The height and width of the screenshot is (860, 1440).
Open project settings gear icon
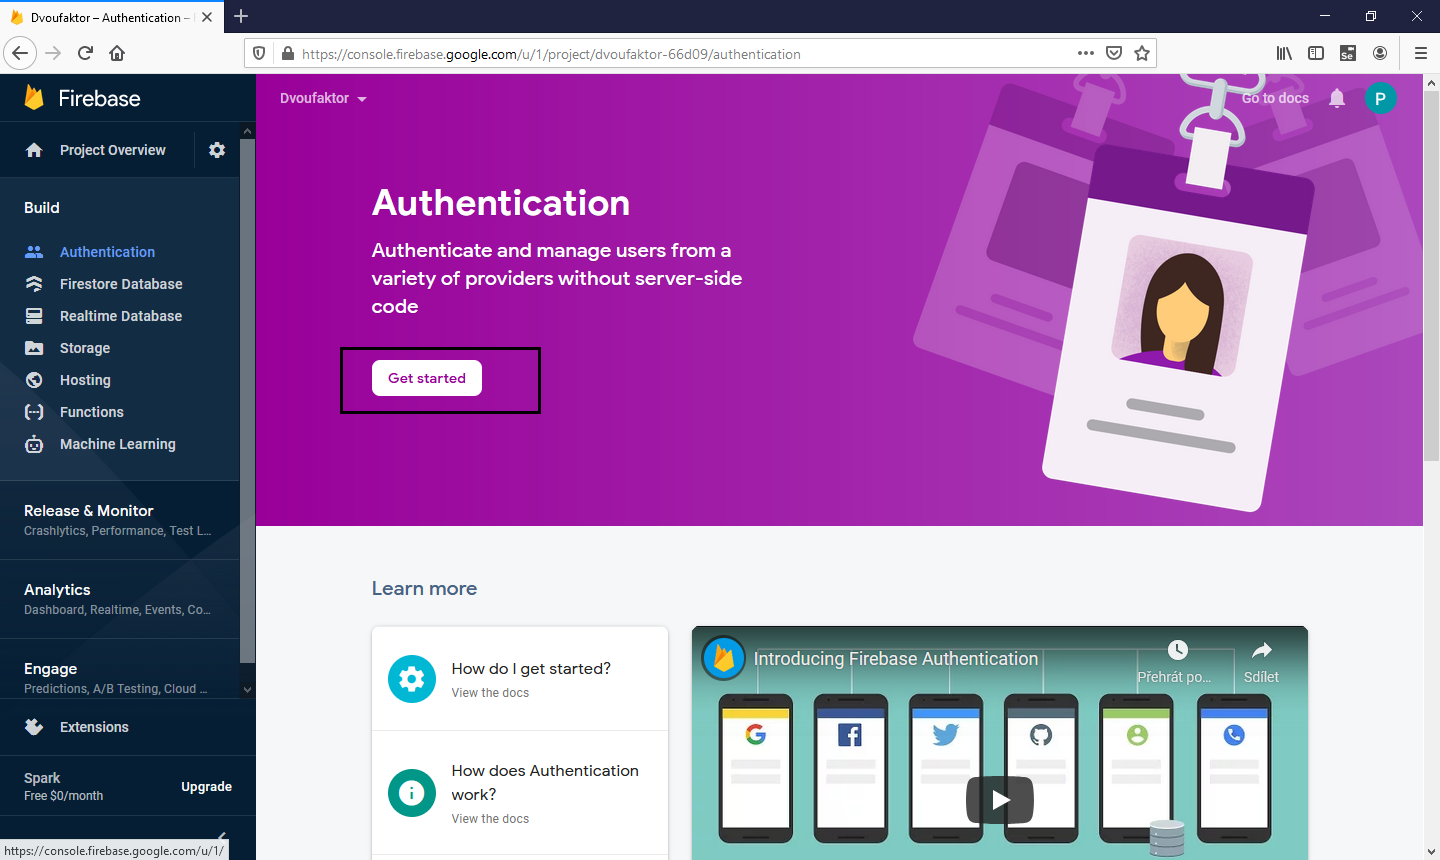[x=217, y=150]
